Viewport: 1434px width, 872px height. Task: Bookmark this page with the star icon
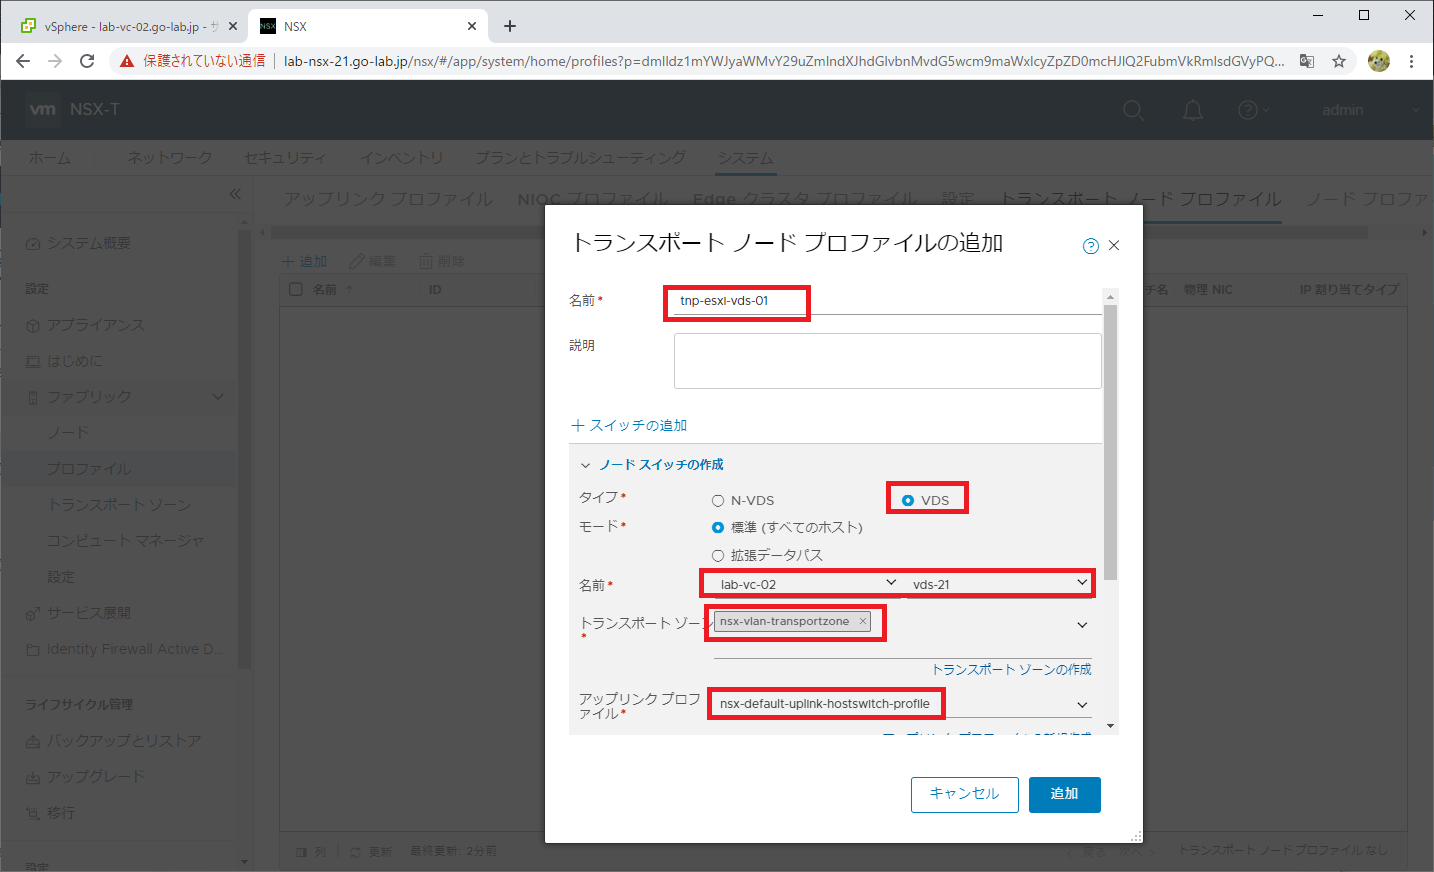click(1339, 61)
